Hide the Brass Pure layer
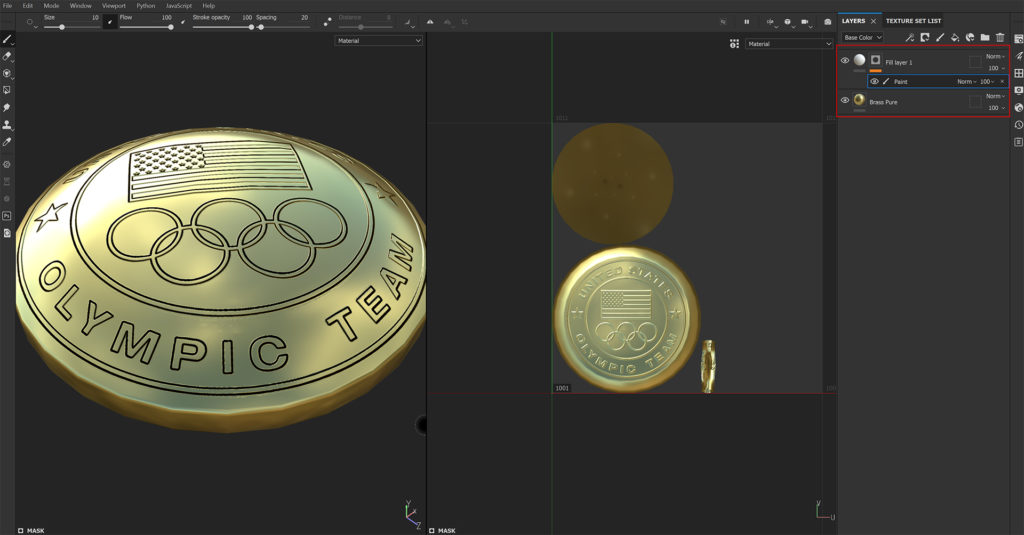Viewport: 1024px width, 535px height. pyautogui.click(x=844, y=100)
